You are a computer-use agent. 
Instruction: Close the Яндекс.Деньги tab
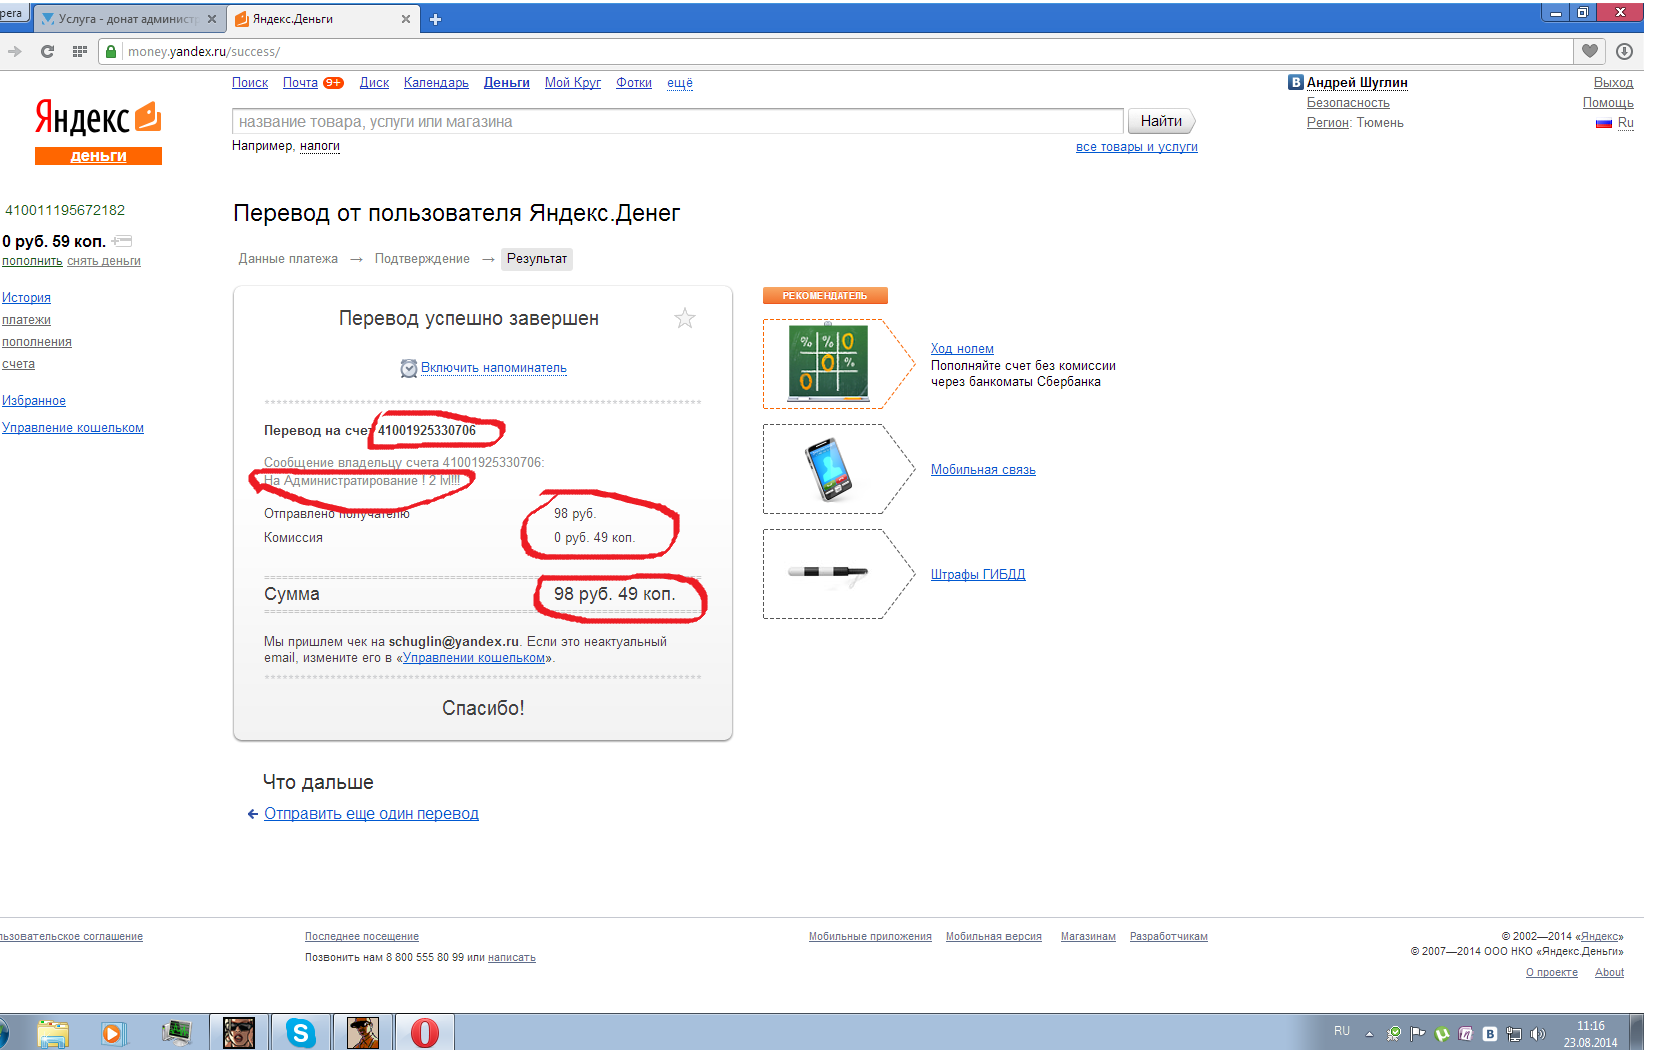405,19
